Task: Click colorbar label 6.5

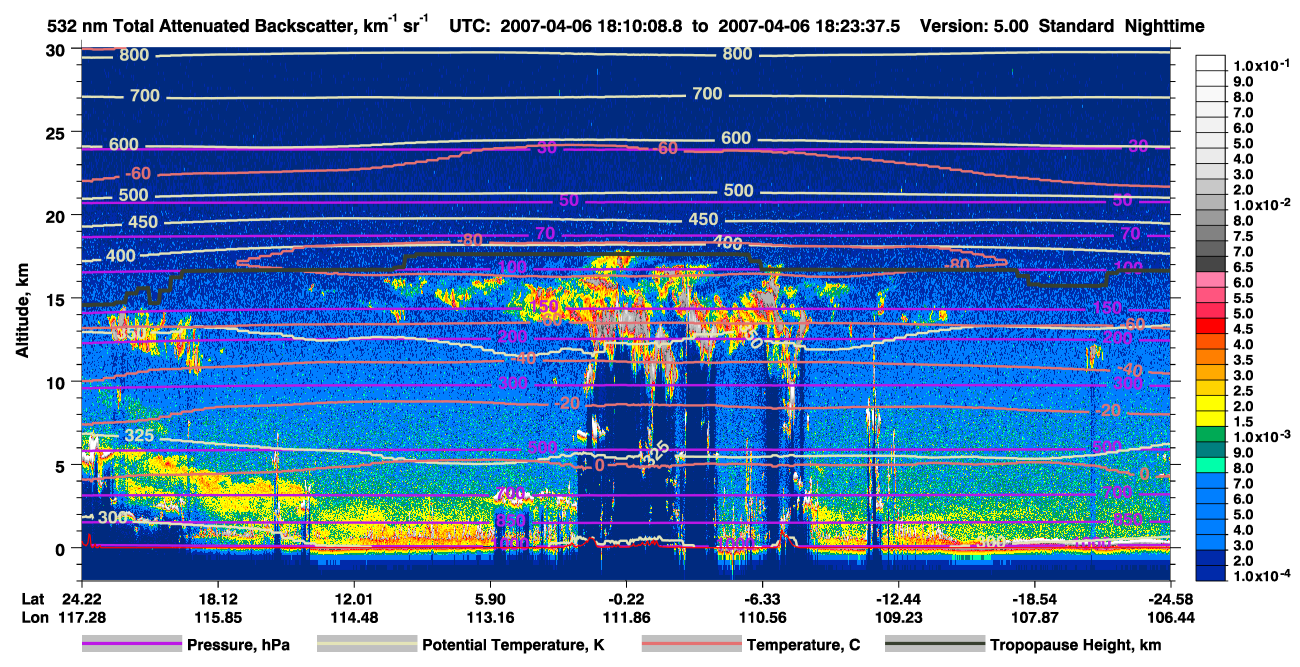Action: coord(1244,267)
